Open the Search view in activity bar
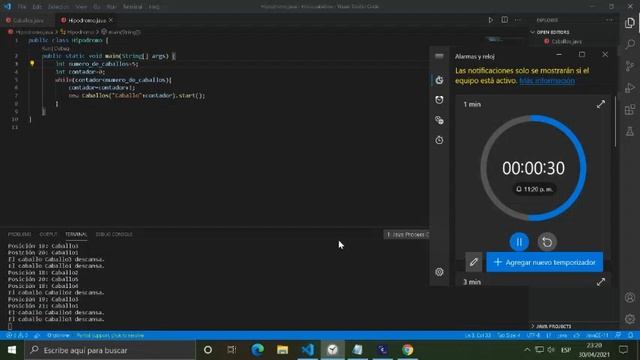The height and width of the screenshot is (360, 640). tap(630, 44)
